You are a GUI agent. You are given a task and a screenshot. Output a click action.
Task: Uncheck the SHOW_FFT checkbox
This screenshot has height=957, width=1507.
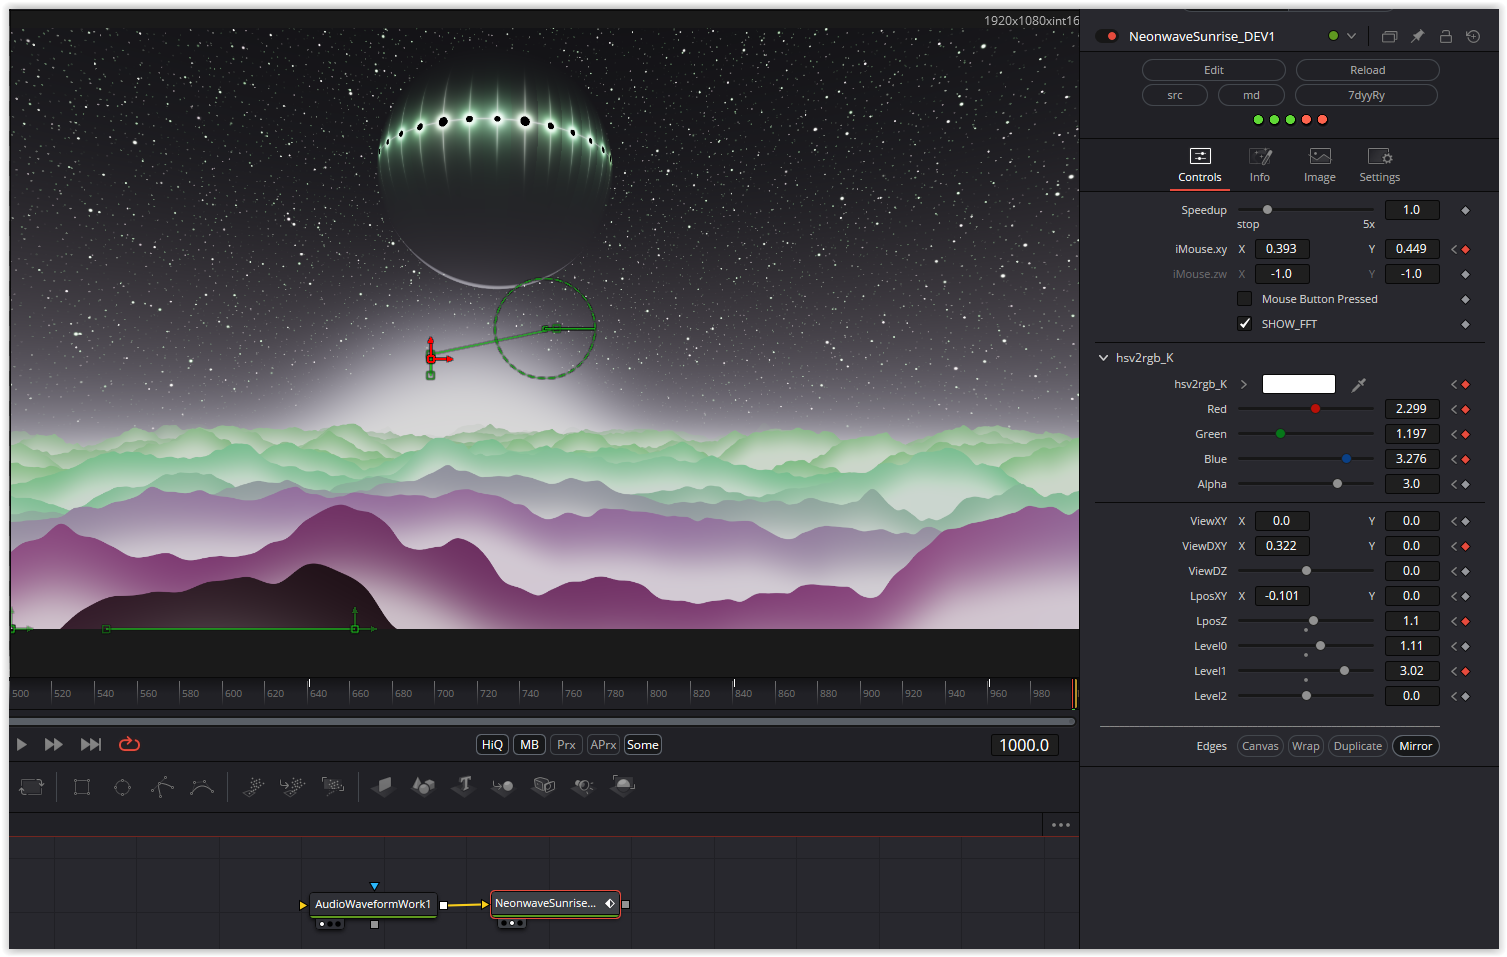point(1244,324)
